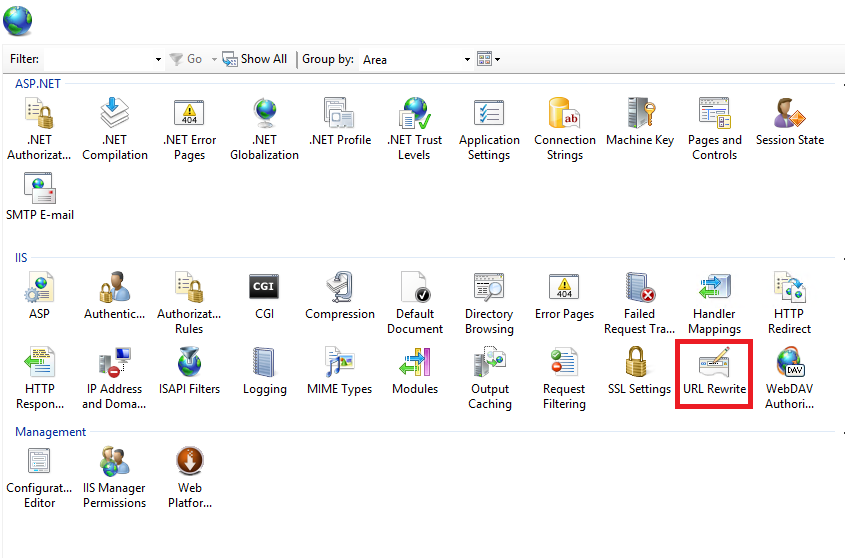Viewport: 845px width, 558px height.
Task: Open Session State settings
Action: [790, 122]
